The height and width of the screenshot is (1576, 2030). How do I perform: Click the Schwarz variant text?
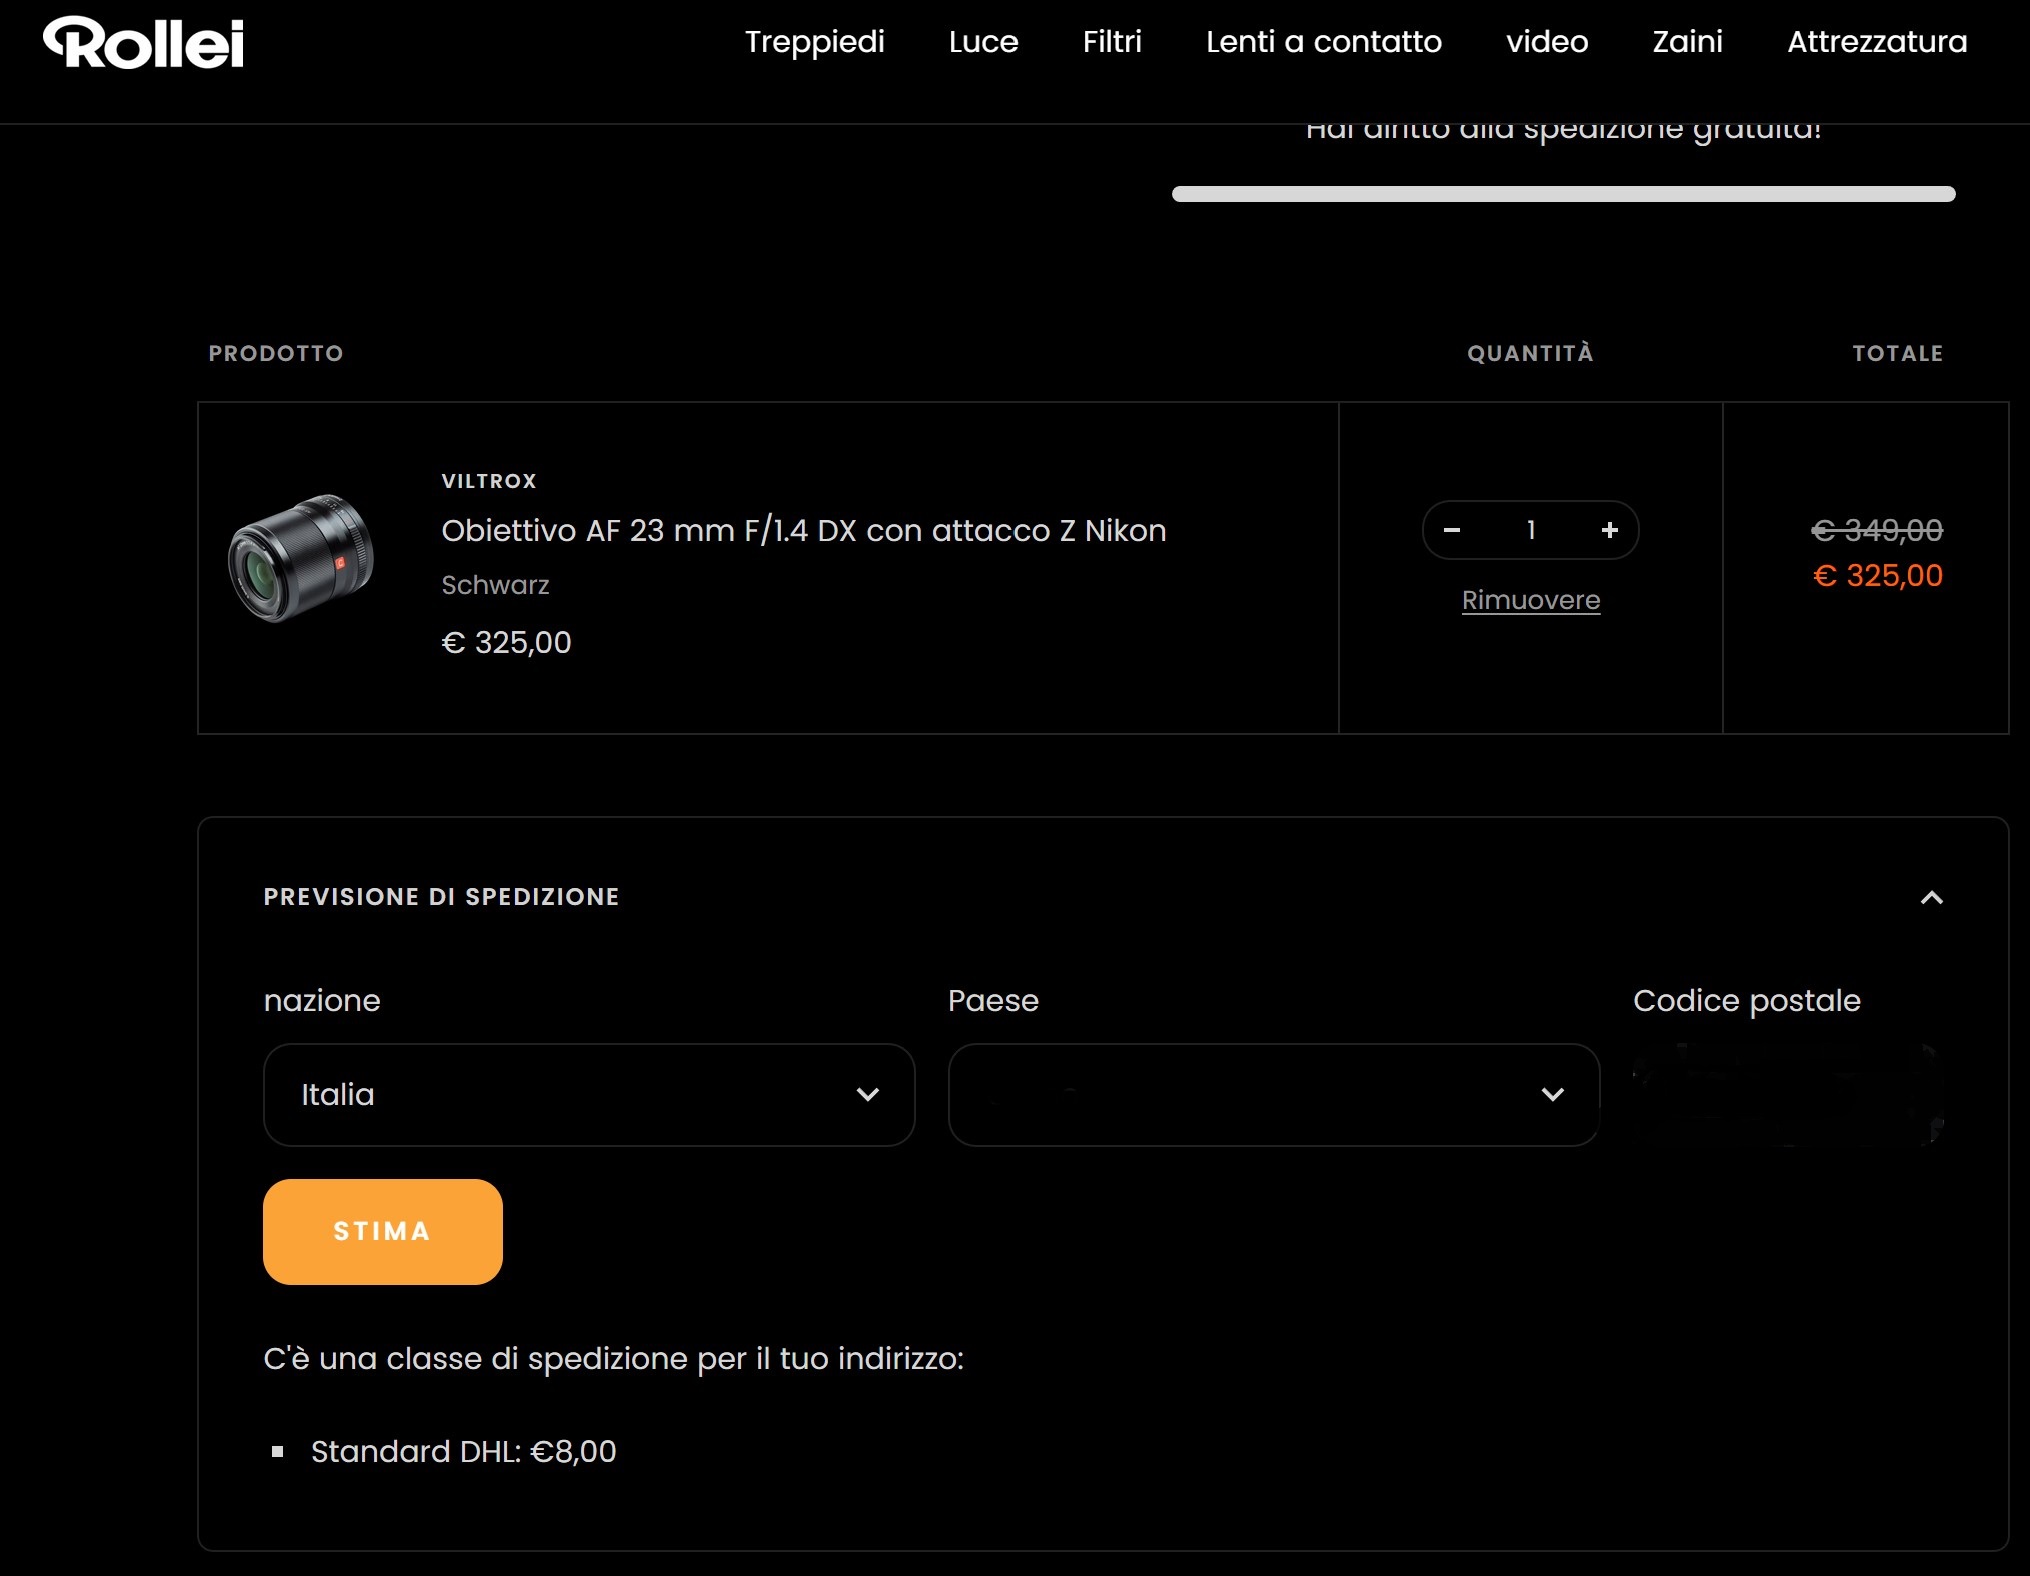point(495,585)
